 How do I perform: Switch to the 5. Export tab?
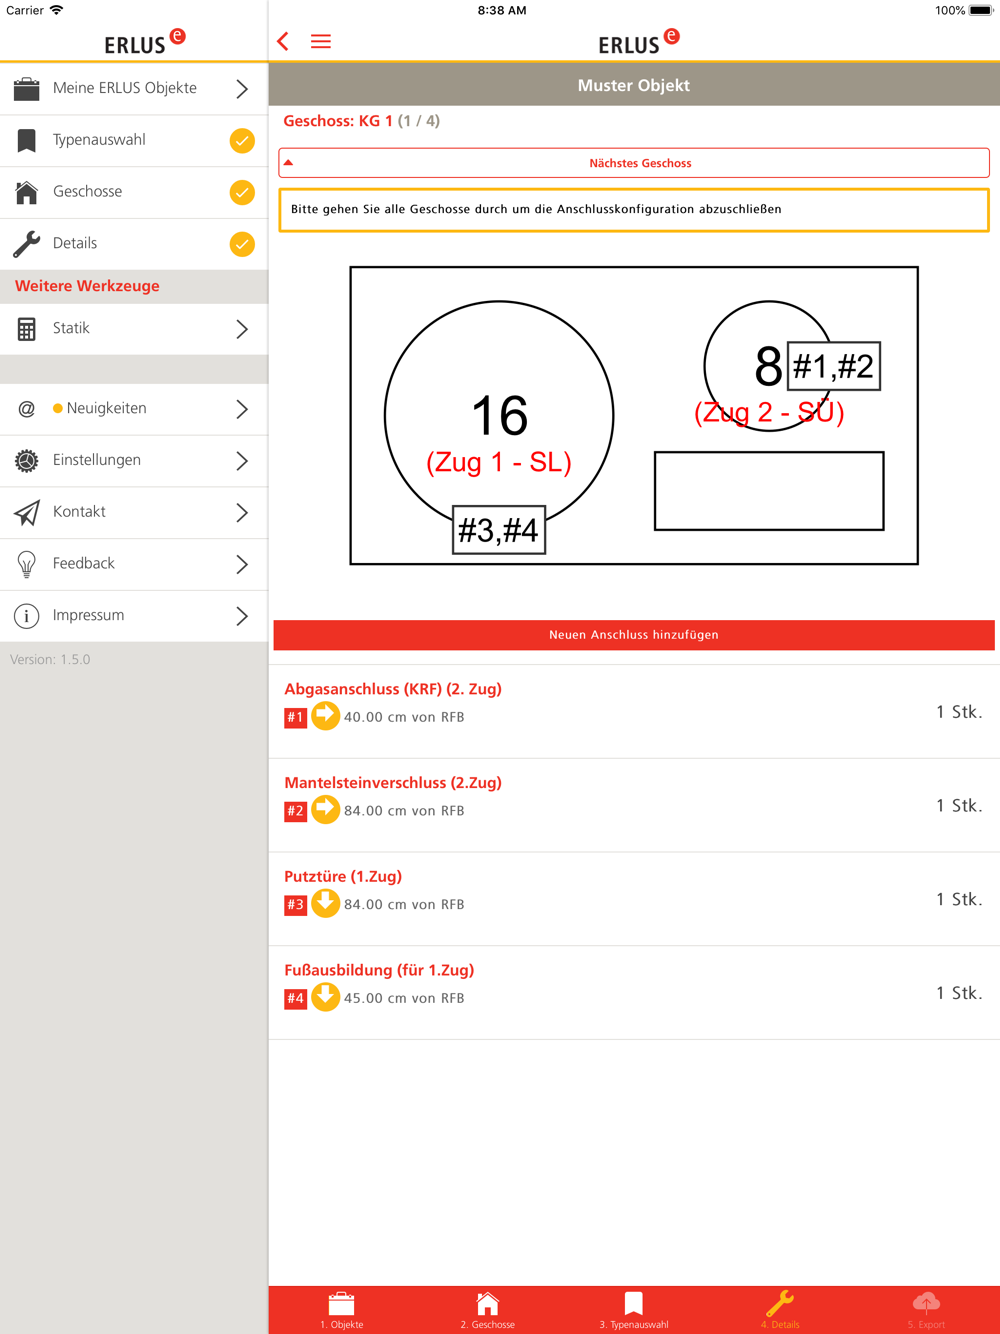tap(926, 1310)
